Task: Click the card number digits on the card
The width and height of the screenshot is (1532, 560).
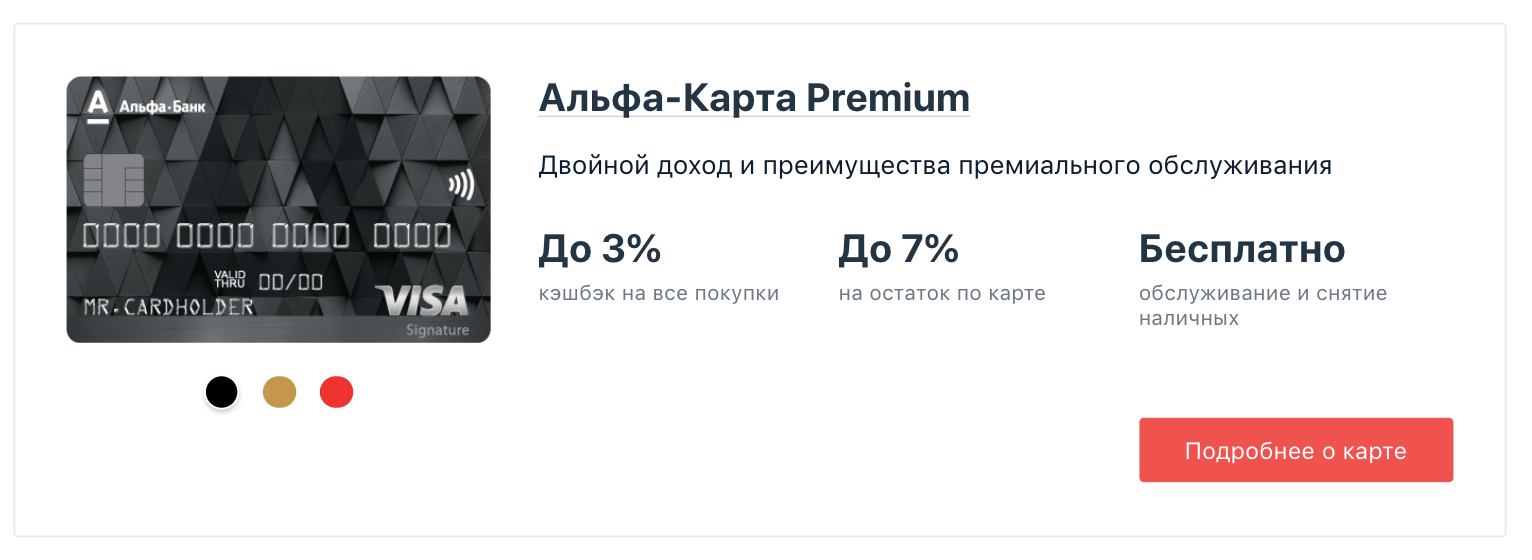Action: click(266, 236)
